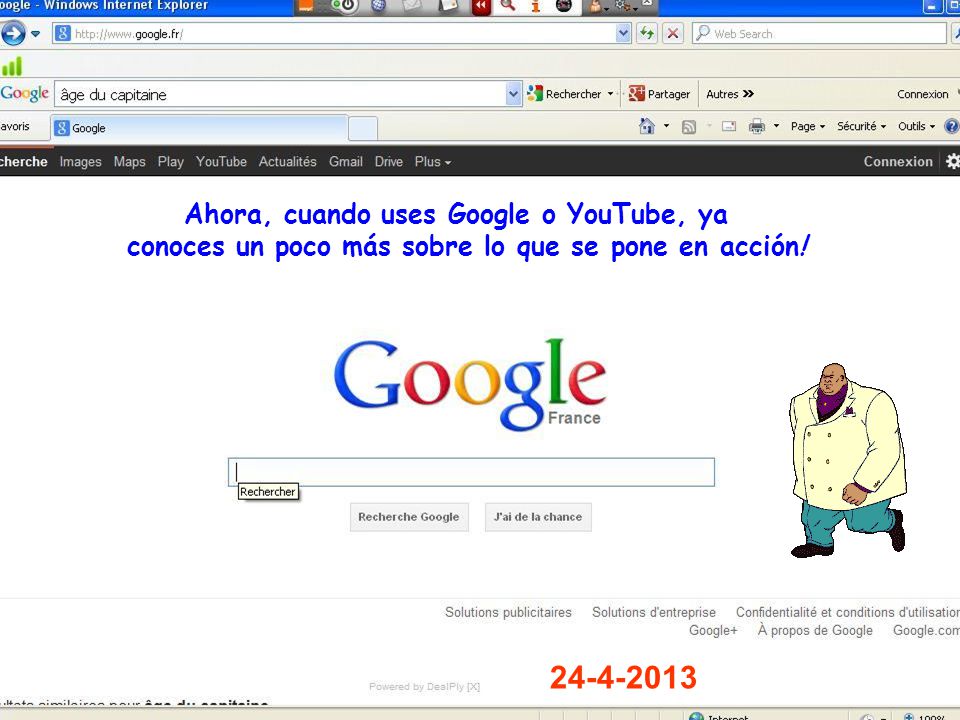Click the Favoris button

pos(15,126)
